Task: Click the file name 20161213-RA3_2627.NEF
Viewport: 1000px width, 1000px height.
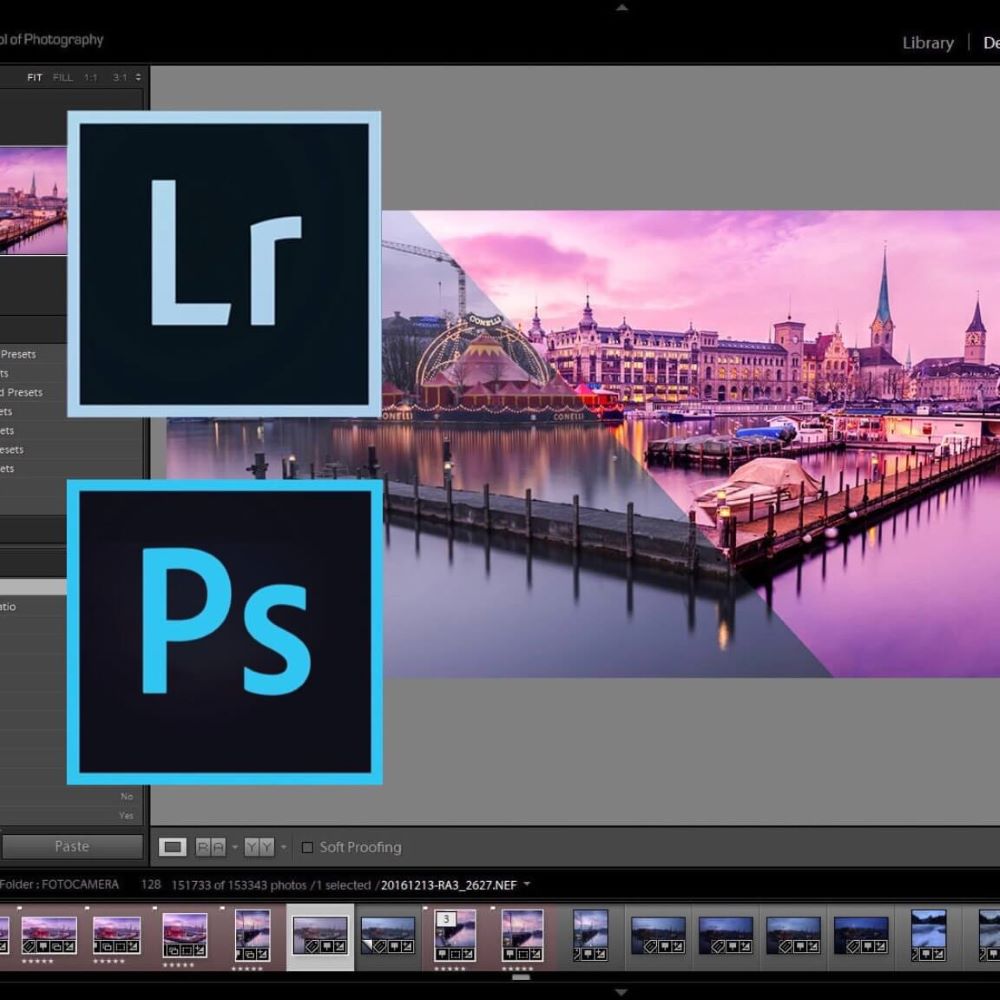Action: [x=448, y=885]
